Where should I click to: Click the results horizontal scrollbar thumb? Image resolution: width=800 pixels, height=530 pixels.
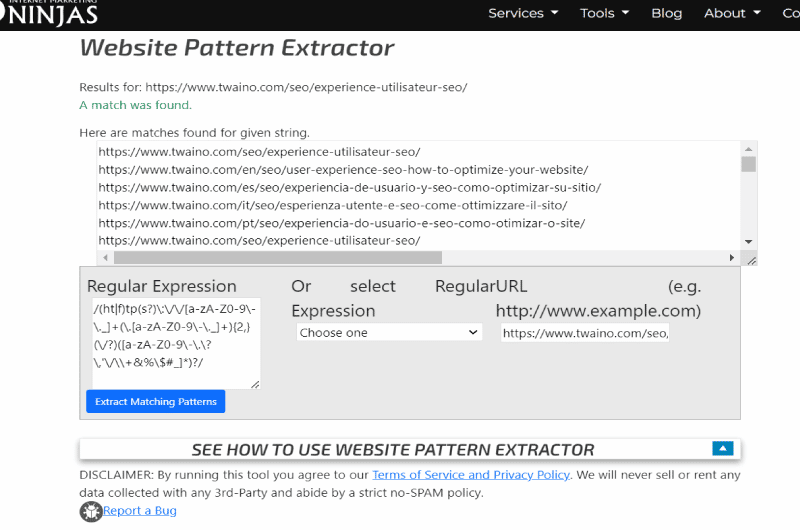coord(278,258)
